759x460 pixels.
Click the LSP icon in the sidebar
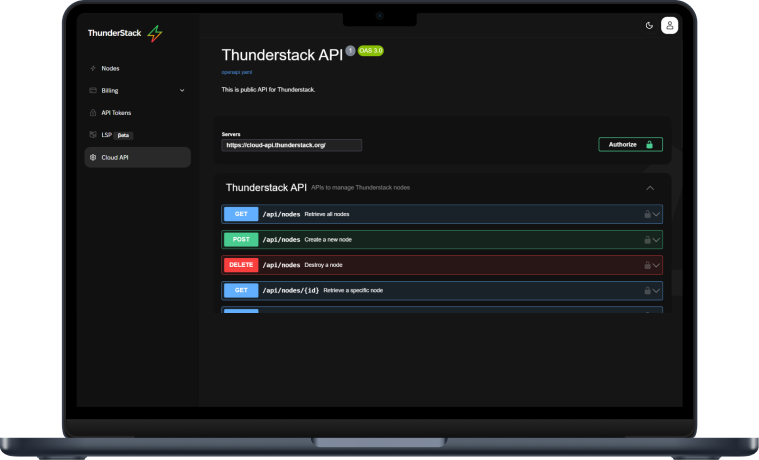(x=93, y=135)
